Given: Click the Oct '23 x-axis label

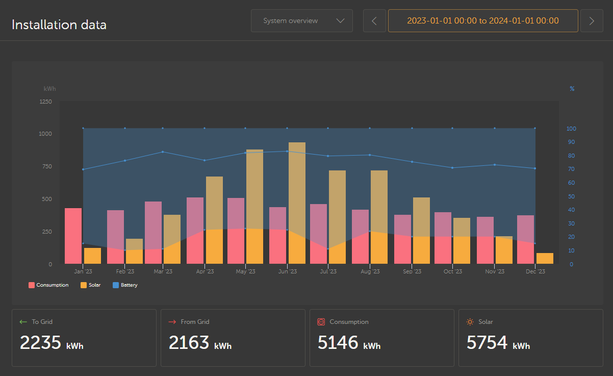Looking at the screenshot, I should click(x=453, y=271).
